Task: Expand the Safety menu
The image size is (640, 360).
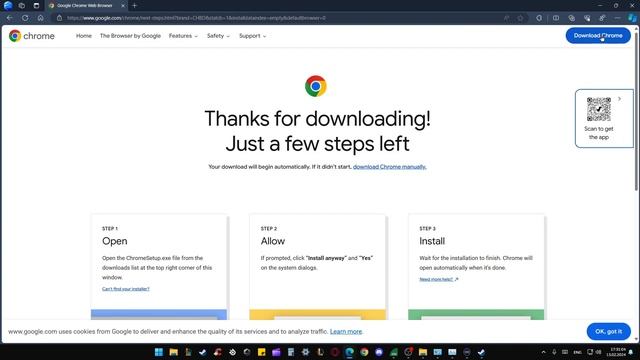Action: coord(218,36)
